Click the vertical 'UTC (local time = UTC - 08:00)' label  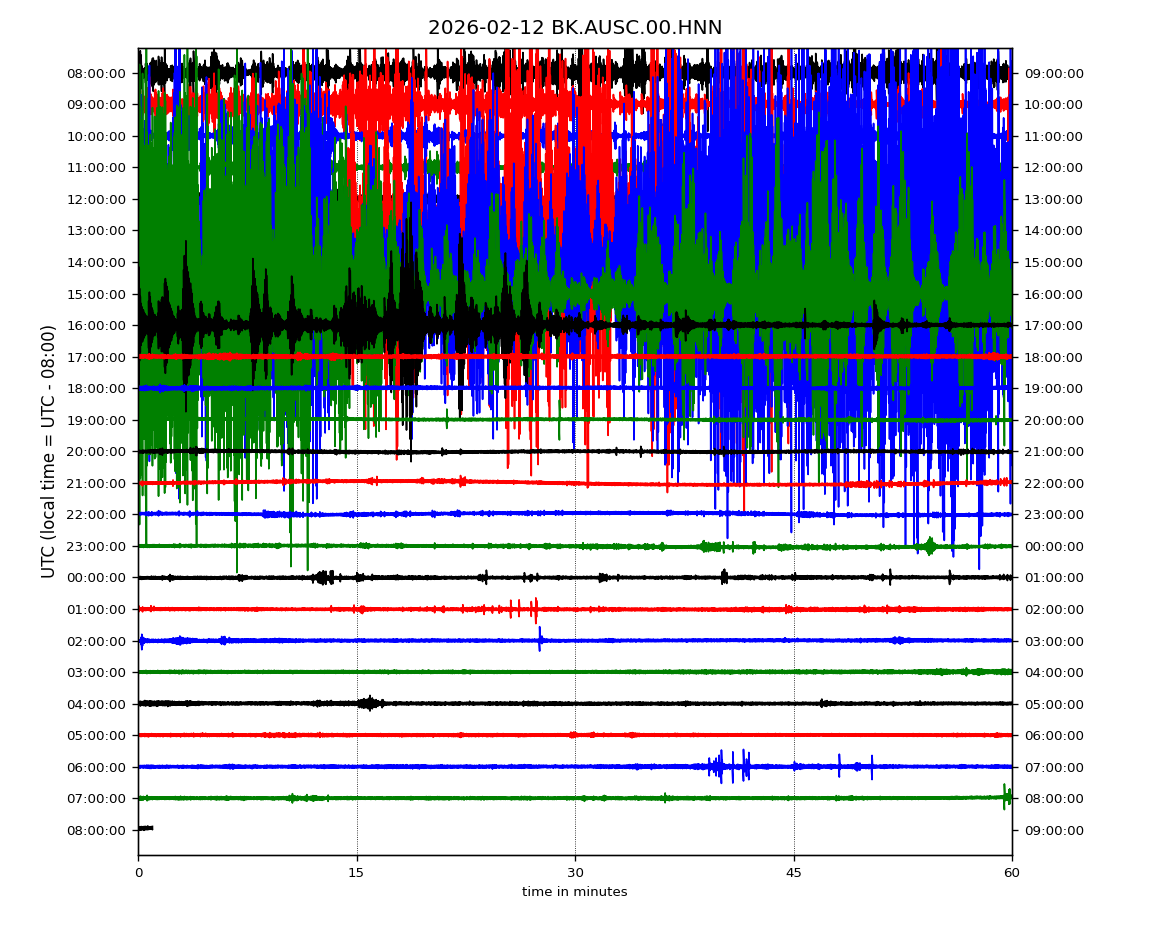click(x=49, y=451)
